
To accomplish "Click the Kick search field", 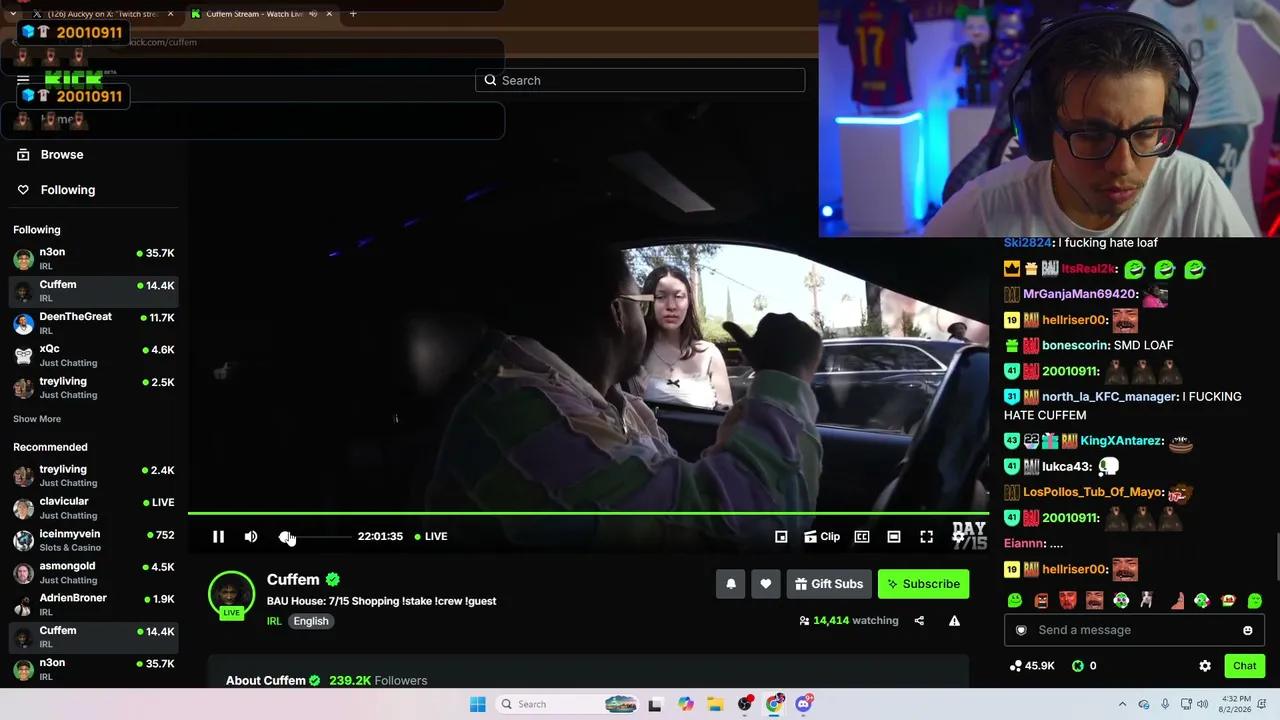I will pyautogui.click(x=640, y=80).
